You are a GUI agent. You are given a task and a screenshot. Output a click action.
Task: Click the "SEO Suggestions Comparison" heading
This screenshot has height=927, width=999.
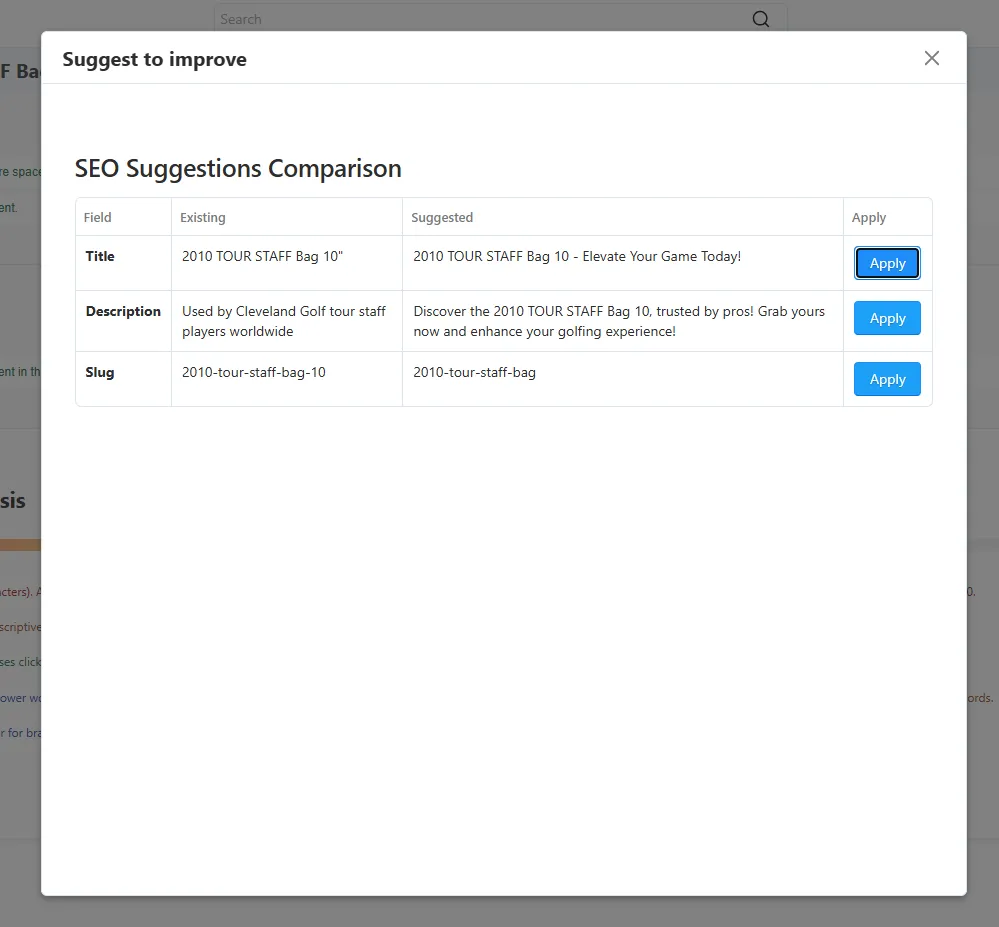click(238, 168)
